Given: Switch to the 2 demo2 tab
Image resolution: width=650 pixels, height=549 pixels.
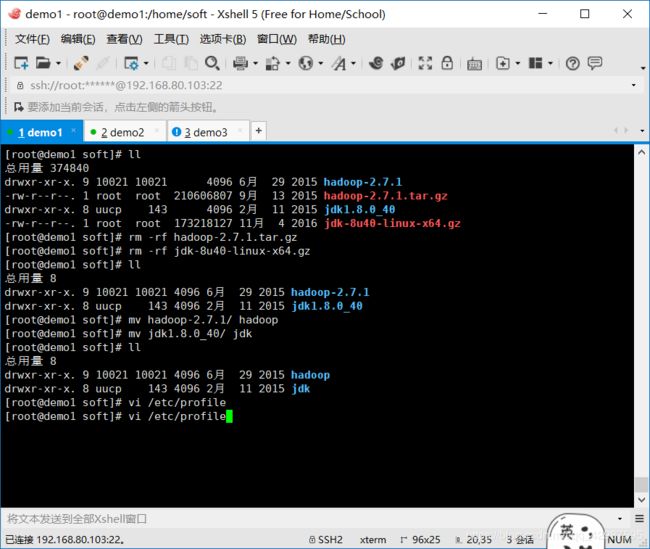Looking at the screenshot, I should point(123,132).
